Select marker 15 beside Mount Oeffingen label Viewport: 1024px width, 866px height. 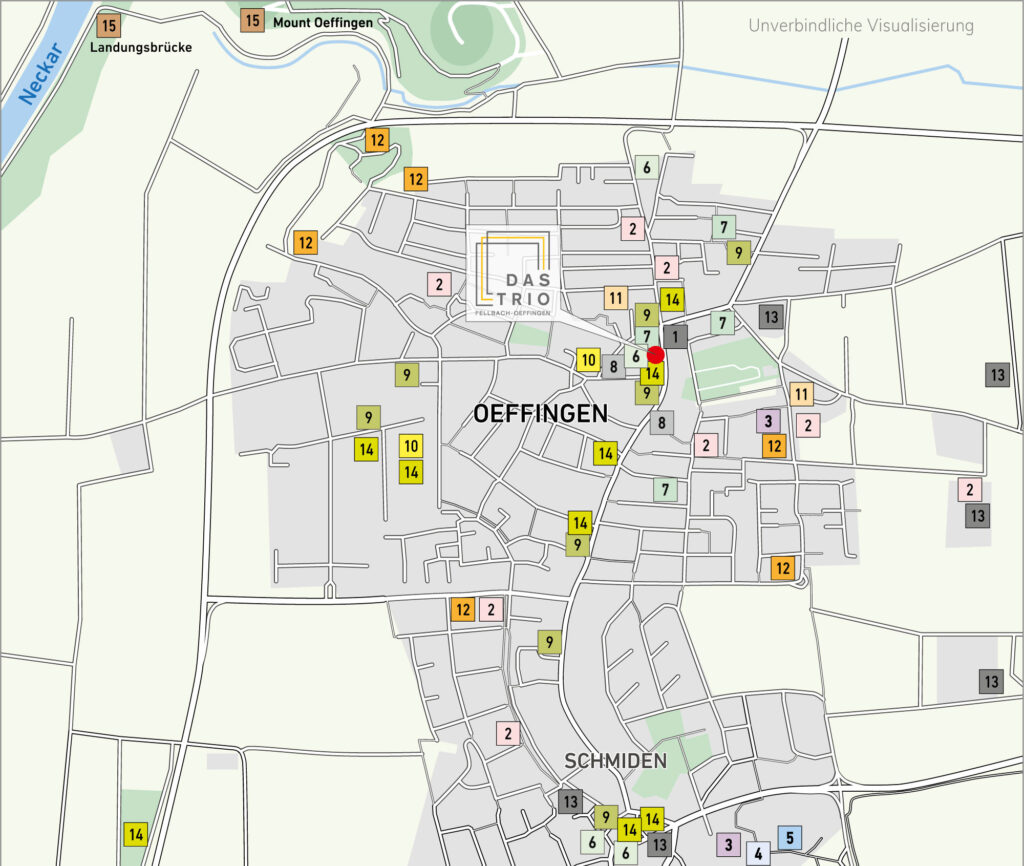point(252,20)
